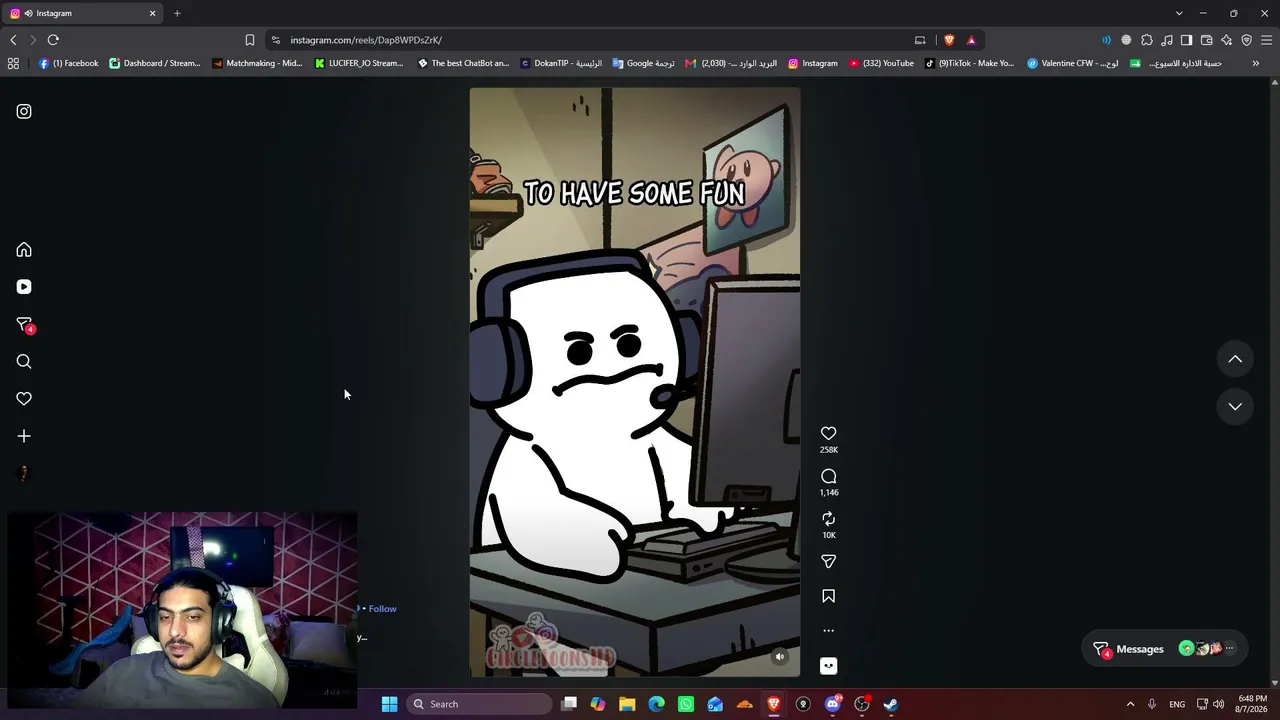This screenshot has width=1280, height=720.
Task: Open the browser extensions puzzle icon
Action: (x=1147, y=40)
